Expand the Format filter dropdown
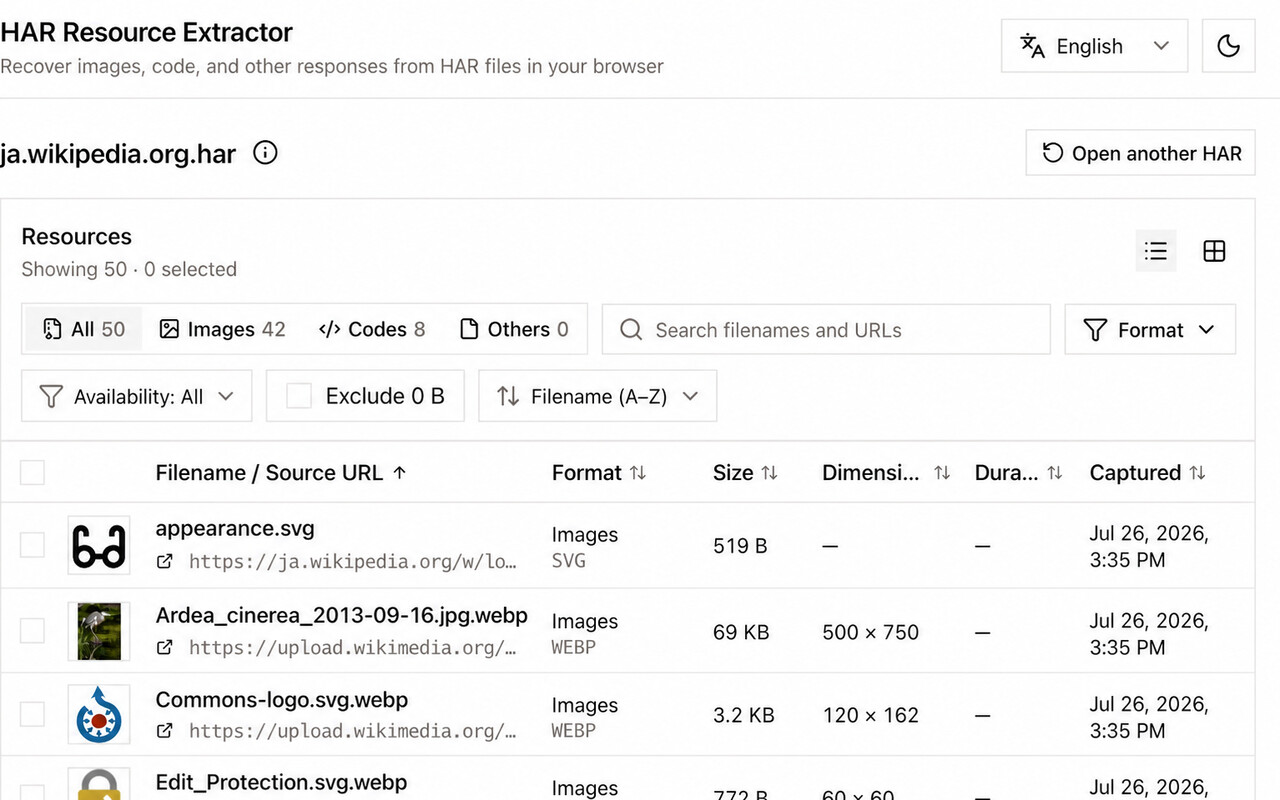The width and height of the screenshot is (1280, 800). (1150, 330)
